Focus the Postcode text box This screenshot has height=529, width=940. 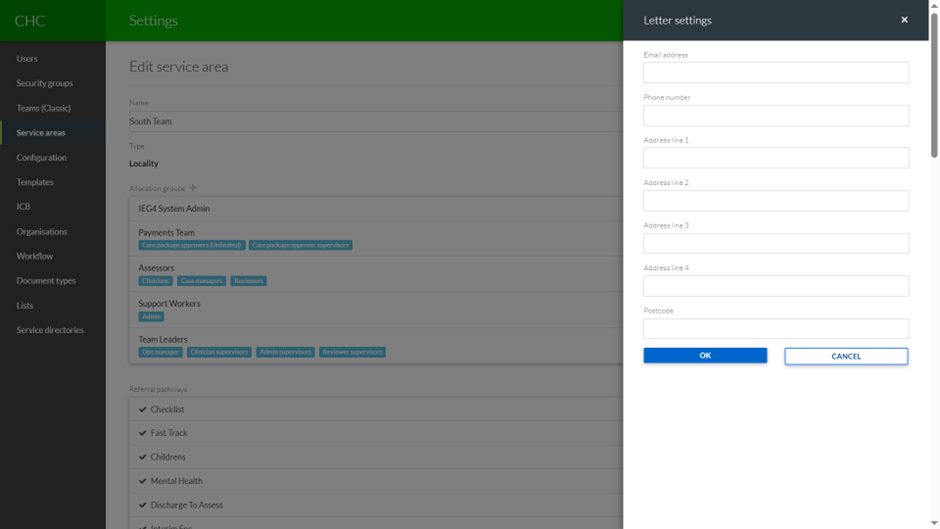pyautogui.click(x=776, y=329)
